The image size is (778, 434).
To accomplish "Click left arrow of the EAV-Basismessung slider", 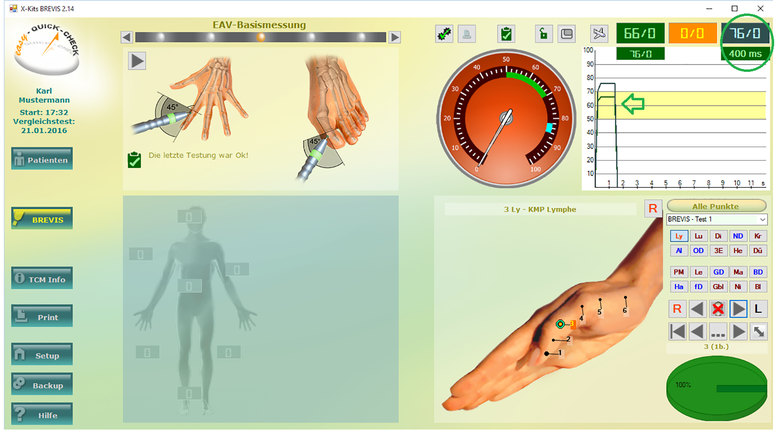I will [126, 37].
